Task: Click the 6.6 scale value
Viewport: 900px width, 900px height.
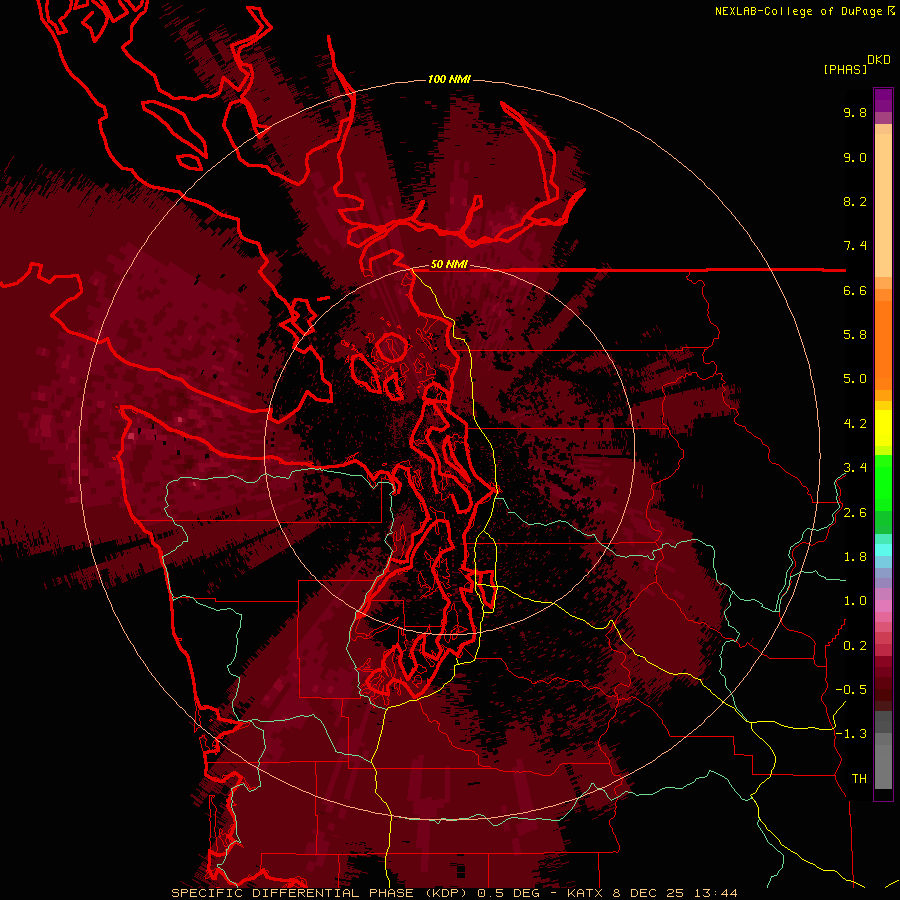Action: tap(855, 291)
